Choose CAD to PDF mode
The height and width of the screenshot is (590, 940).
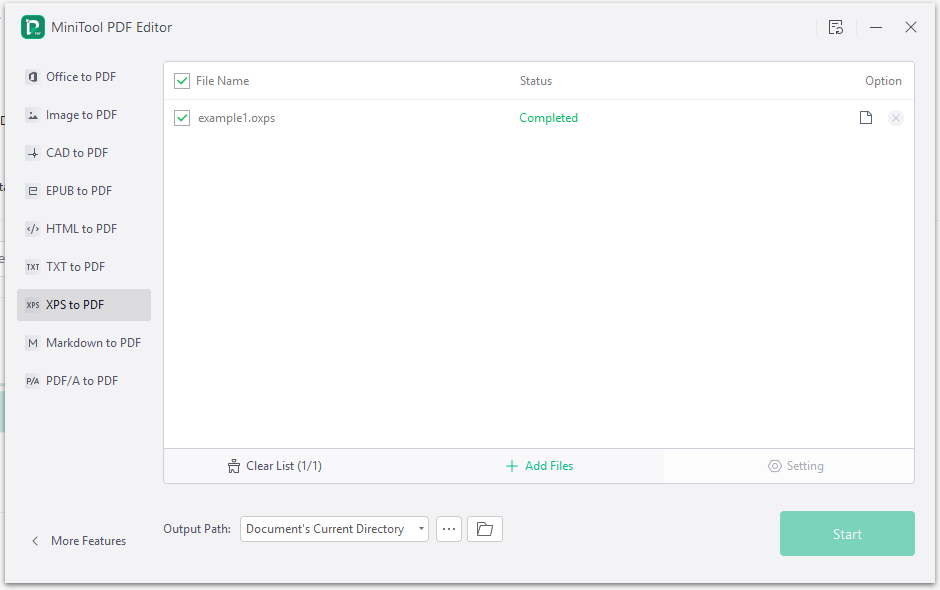[x=84, y=153]
